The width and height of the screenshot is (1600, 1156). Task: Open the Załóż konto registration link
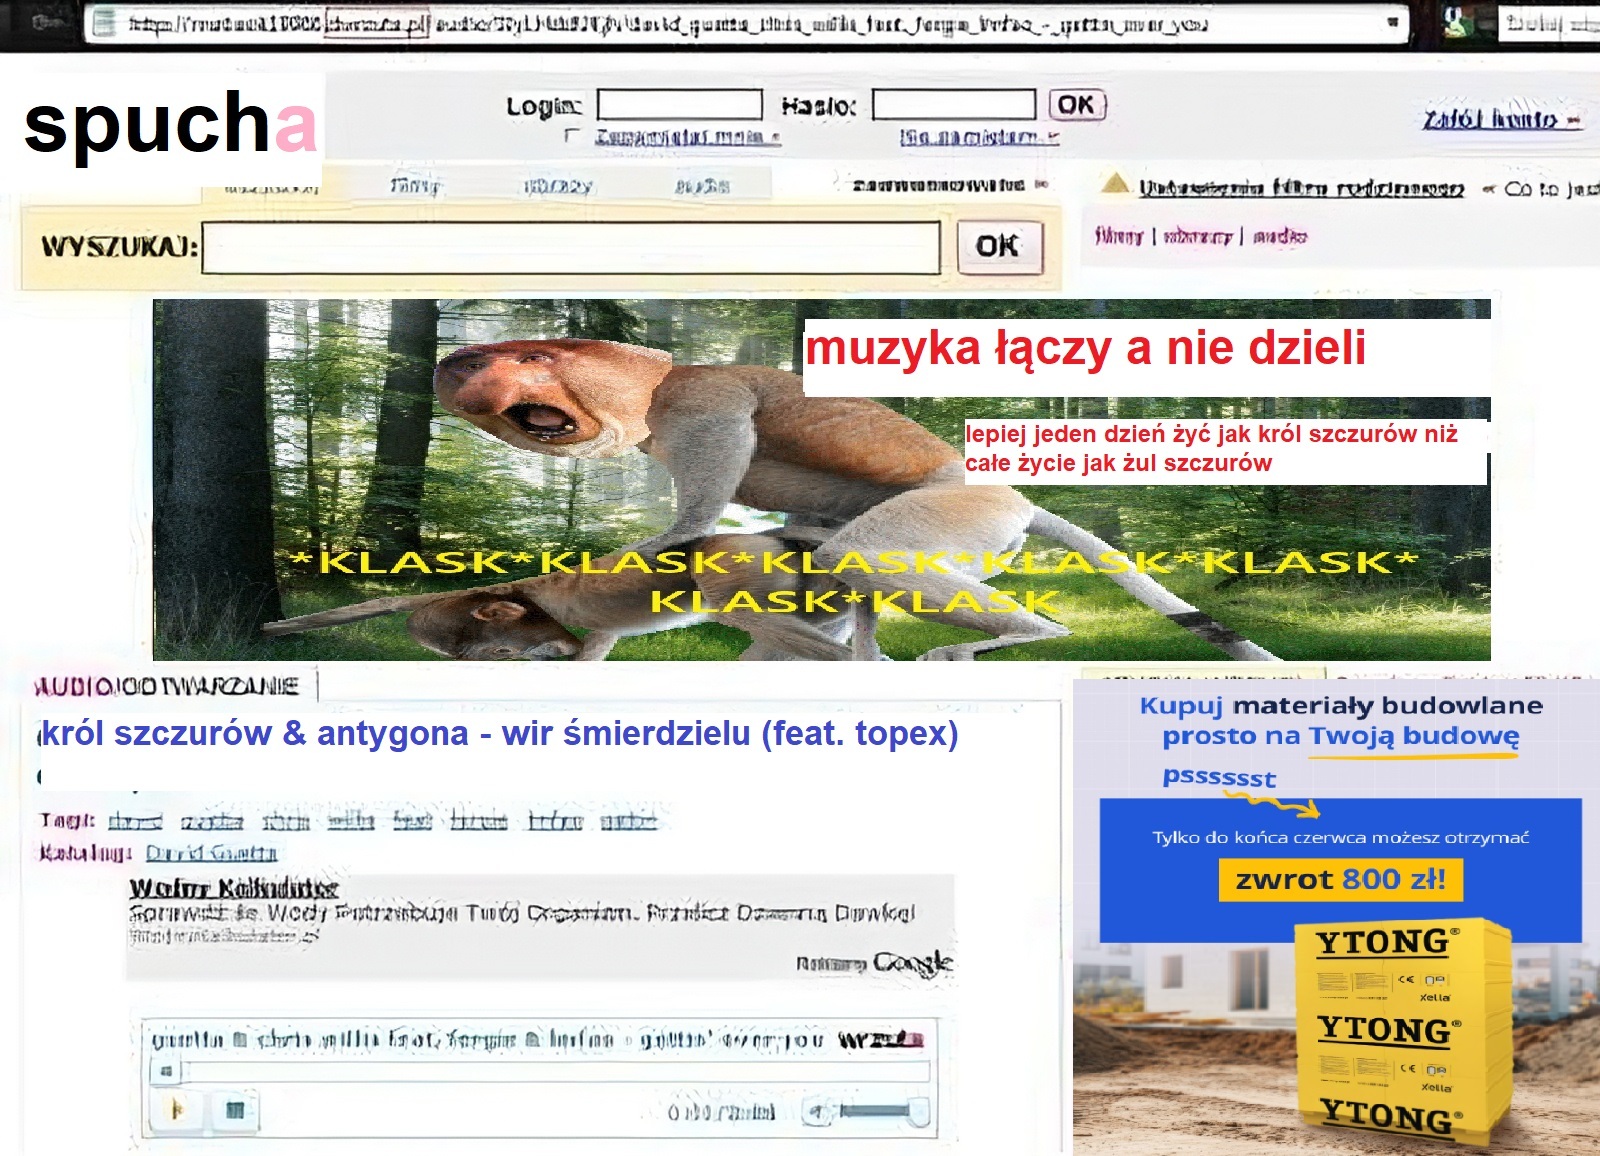pyautogui.click(x=1501, y=120)
